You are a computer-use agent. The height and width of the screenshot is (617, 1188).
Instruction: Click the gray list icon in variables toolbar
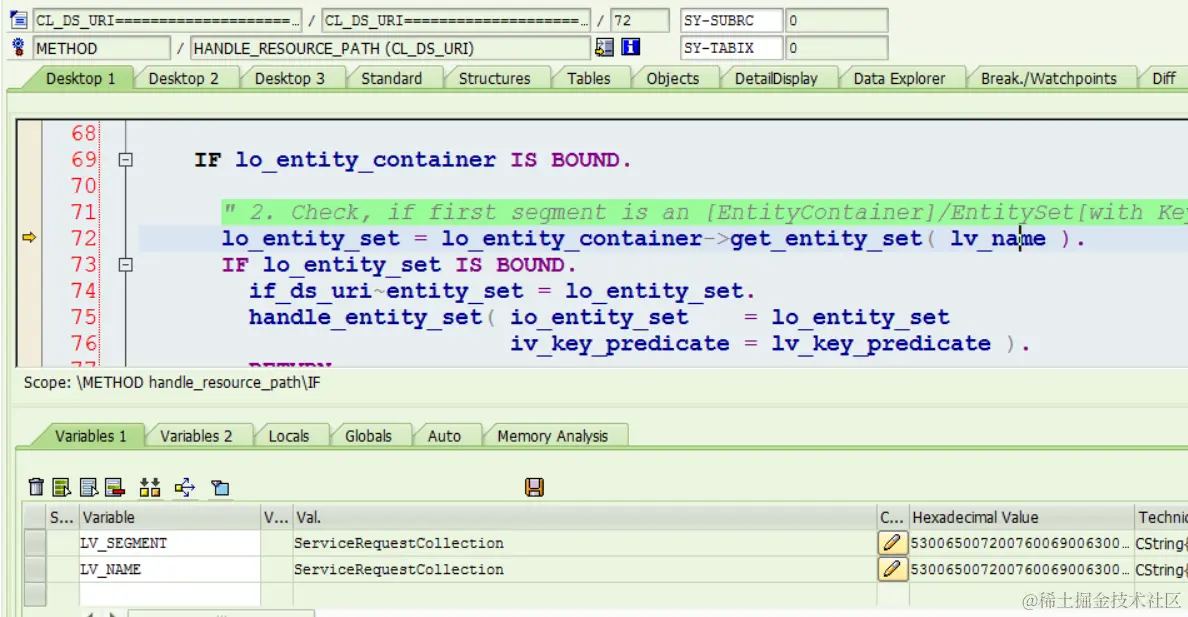point(88,487)
